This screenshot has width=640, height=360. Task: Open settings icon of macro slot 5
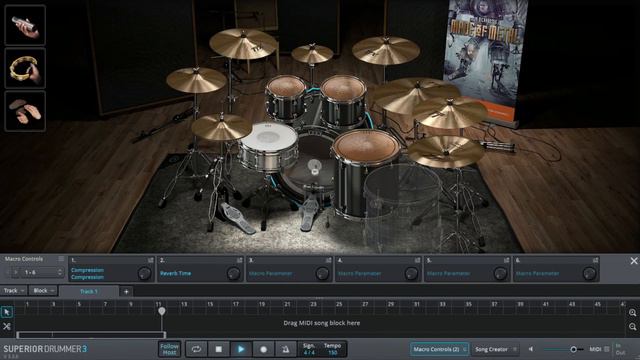pos(507,260)
